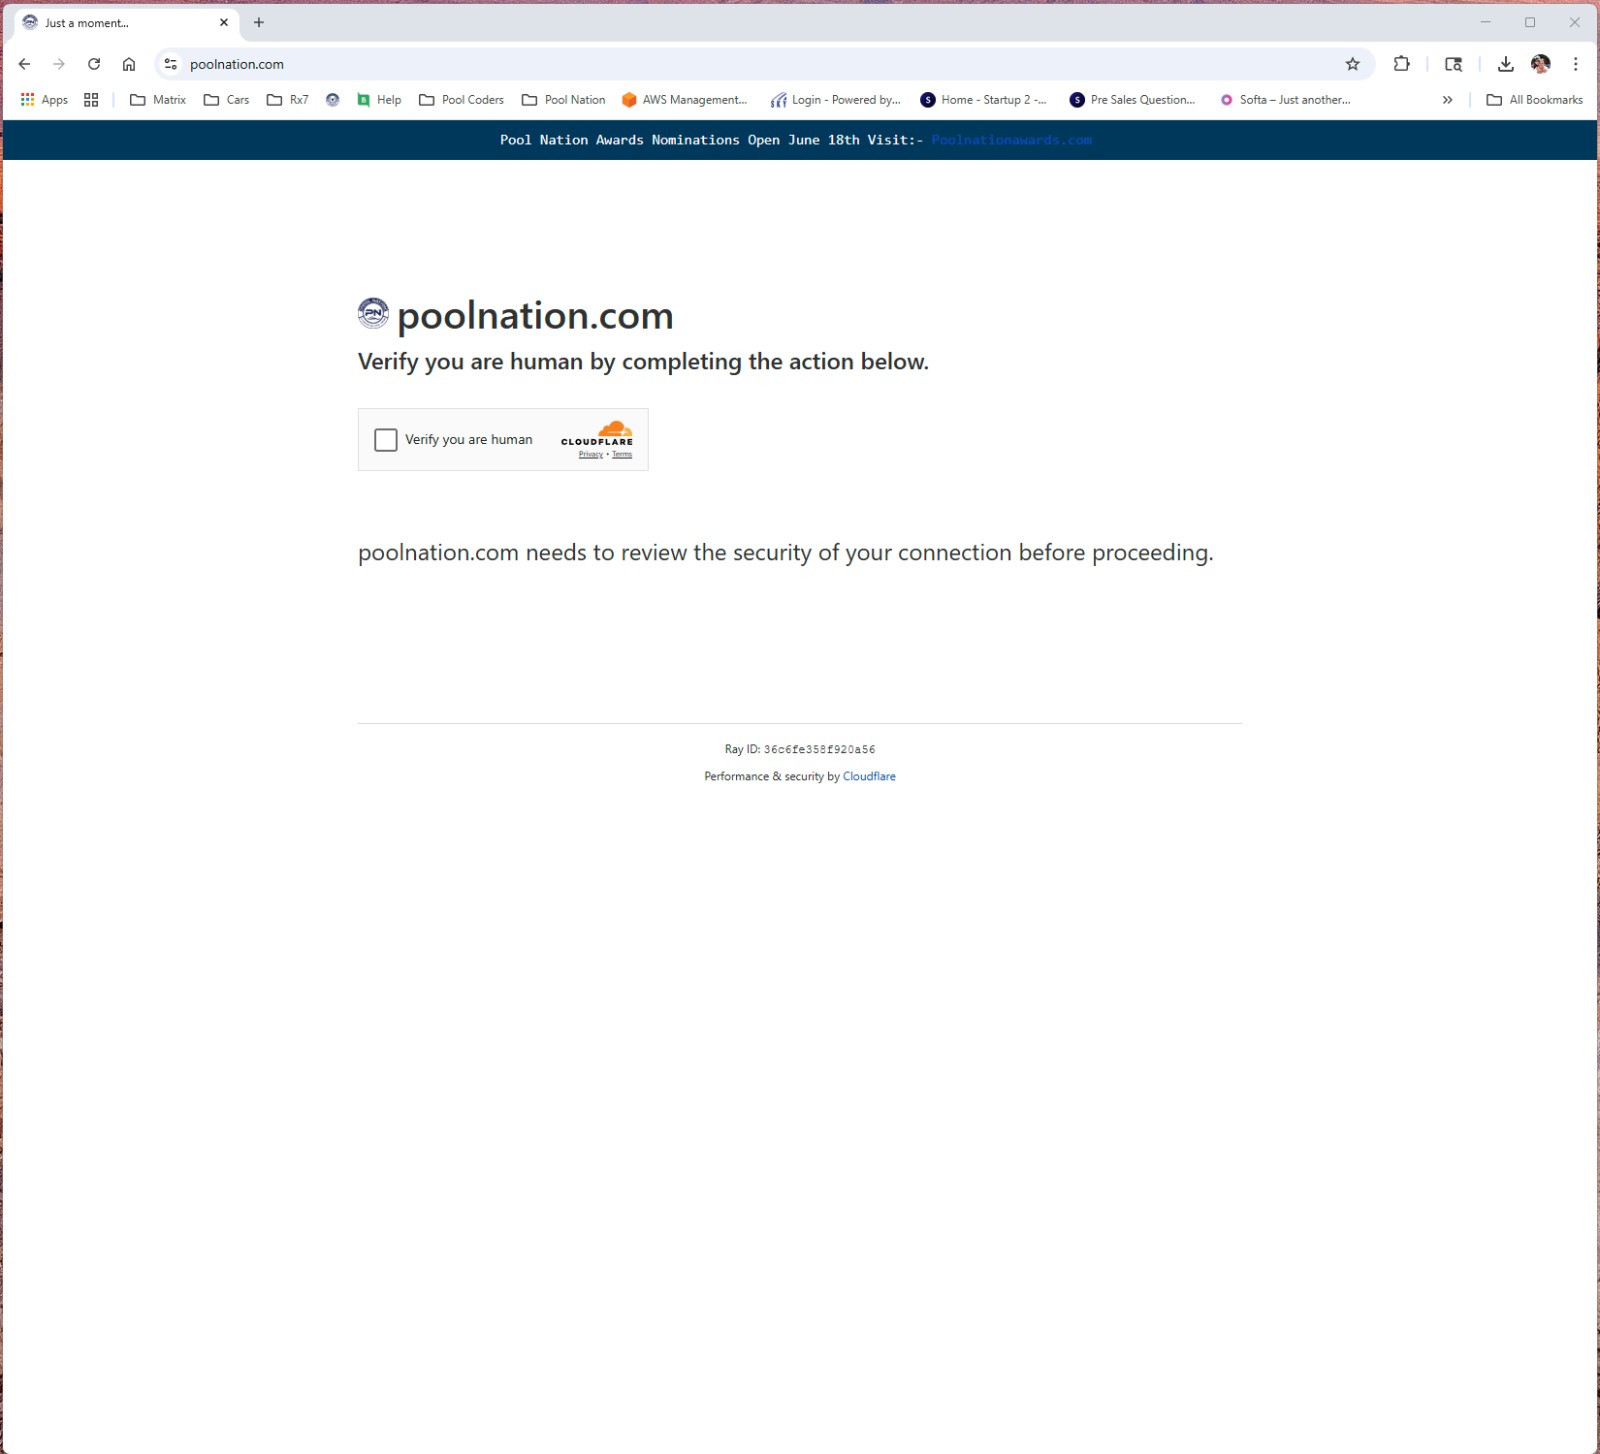
Task: Click the Ray ID value text
Action: (819, 749)
